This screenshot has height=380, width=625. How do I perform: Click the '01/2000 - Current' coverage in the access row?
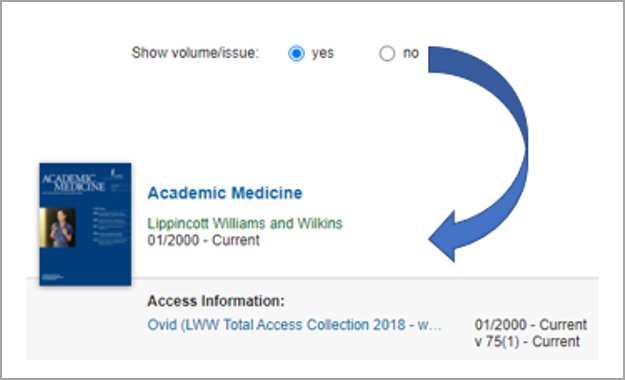click(531, 325)
